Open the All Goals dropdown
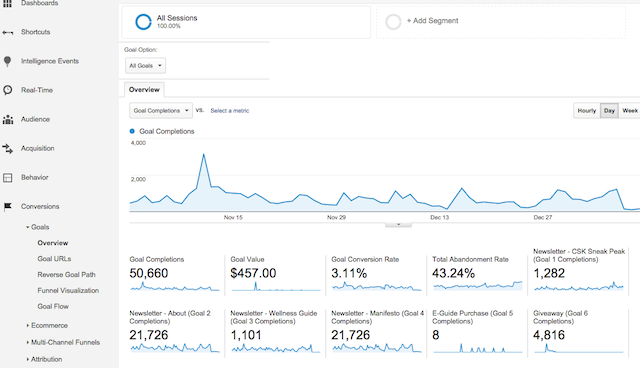Image resolution: width=640 pixels, height=368 pixels. [x=145, y=66]
